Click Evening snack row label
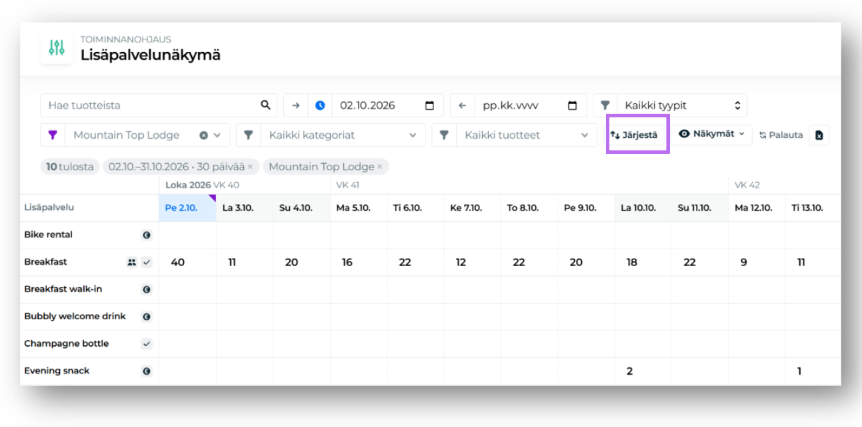 point(57,371)
